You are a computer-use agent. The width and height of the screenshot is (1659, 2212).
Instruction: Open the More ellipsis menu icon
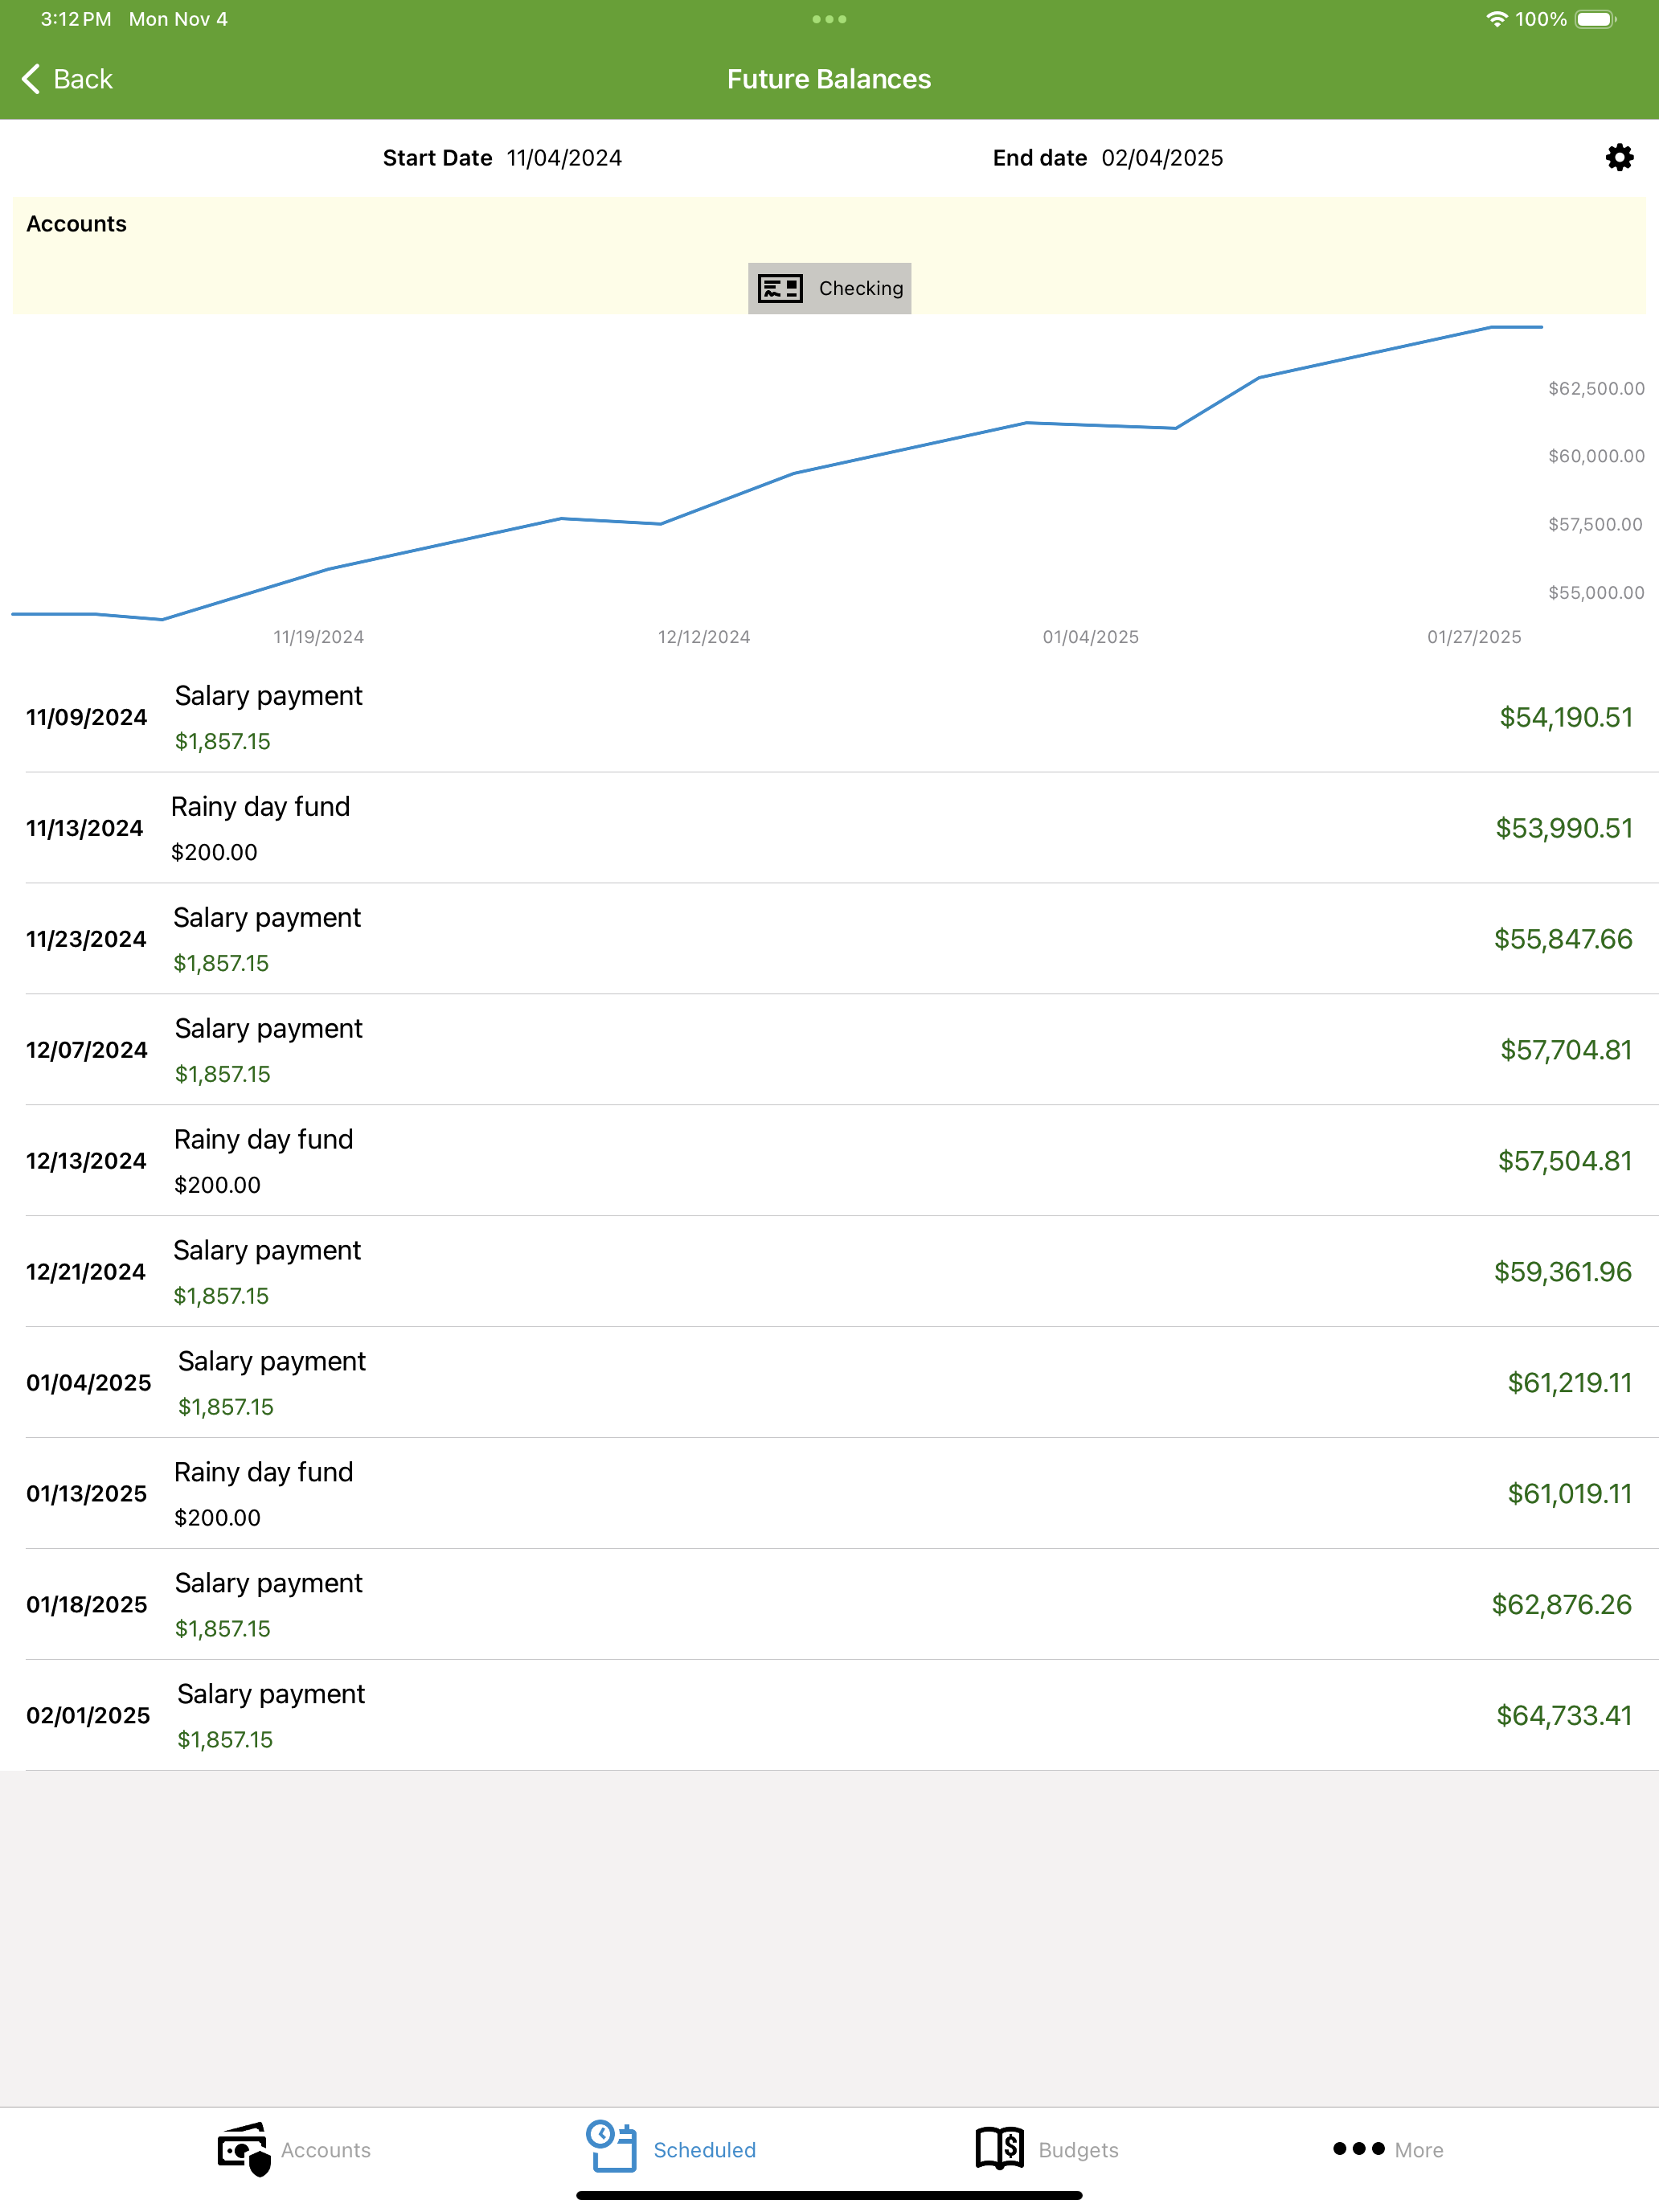[x=1359, y=2148]
